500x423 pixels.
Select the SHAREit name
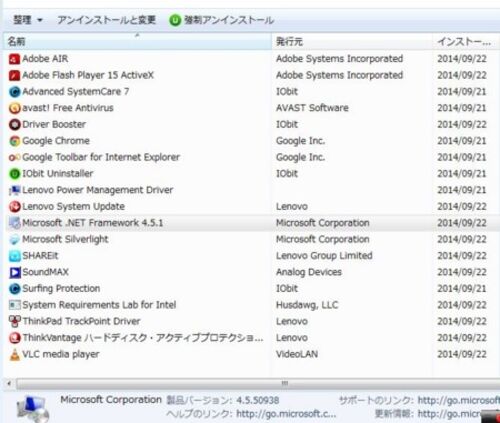pyautogui.click(x=40, y=256)
